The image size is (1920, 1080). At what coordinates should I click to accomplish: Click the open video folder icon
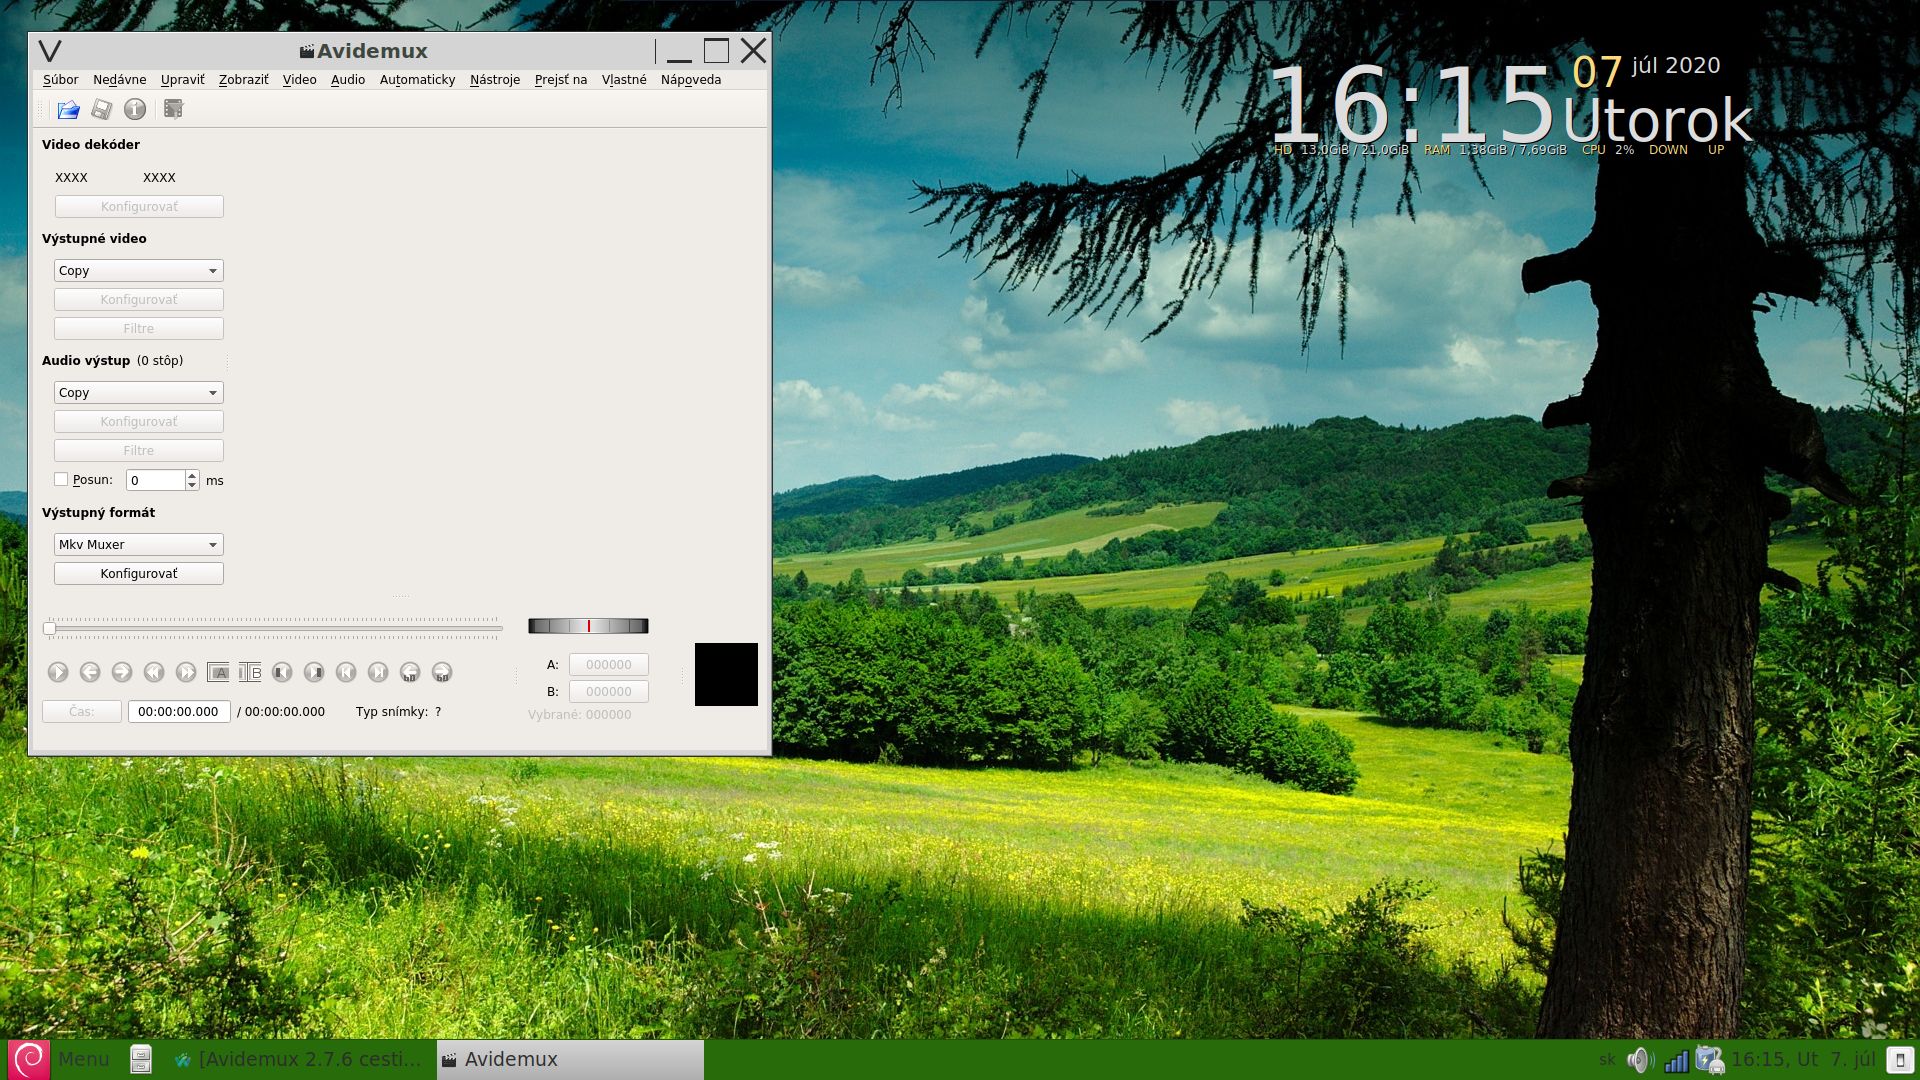point(68,109)
